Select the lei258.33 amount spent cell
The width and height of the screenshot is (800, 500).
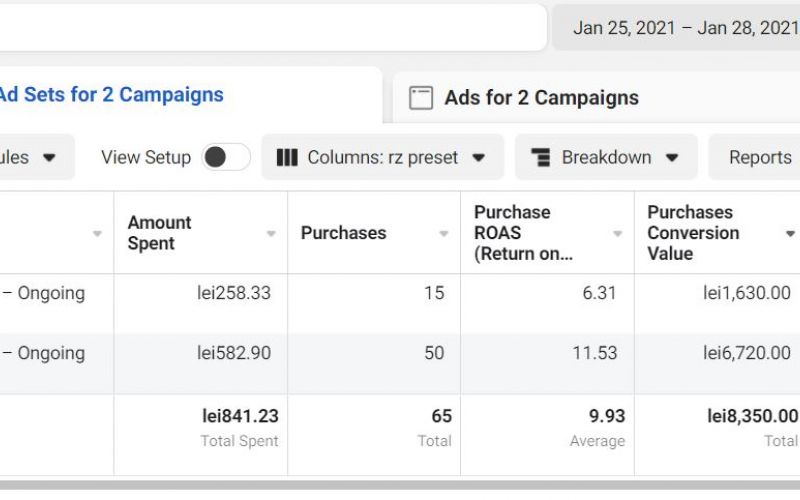(234, 294)
